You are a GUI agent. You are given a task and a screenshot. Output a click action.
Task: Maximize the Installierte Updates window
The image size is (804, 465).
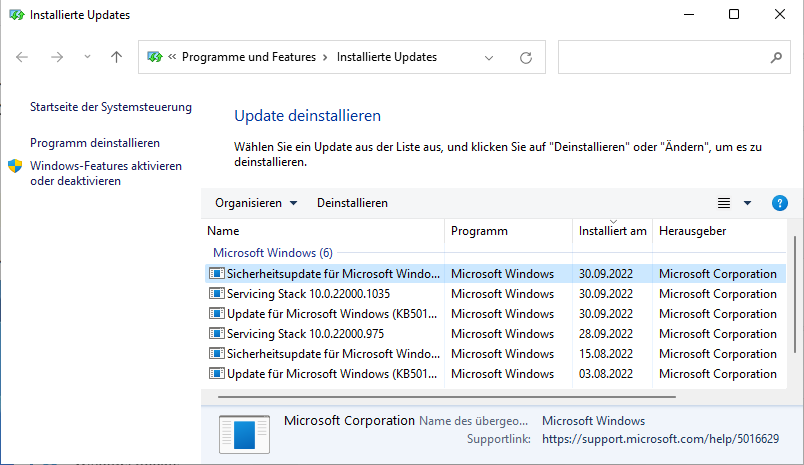734,15
